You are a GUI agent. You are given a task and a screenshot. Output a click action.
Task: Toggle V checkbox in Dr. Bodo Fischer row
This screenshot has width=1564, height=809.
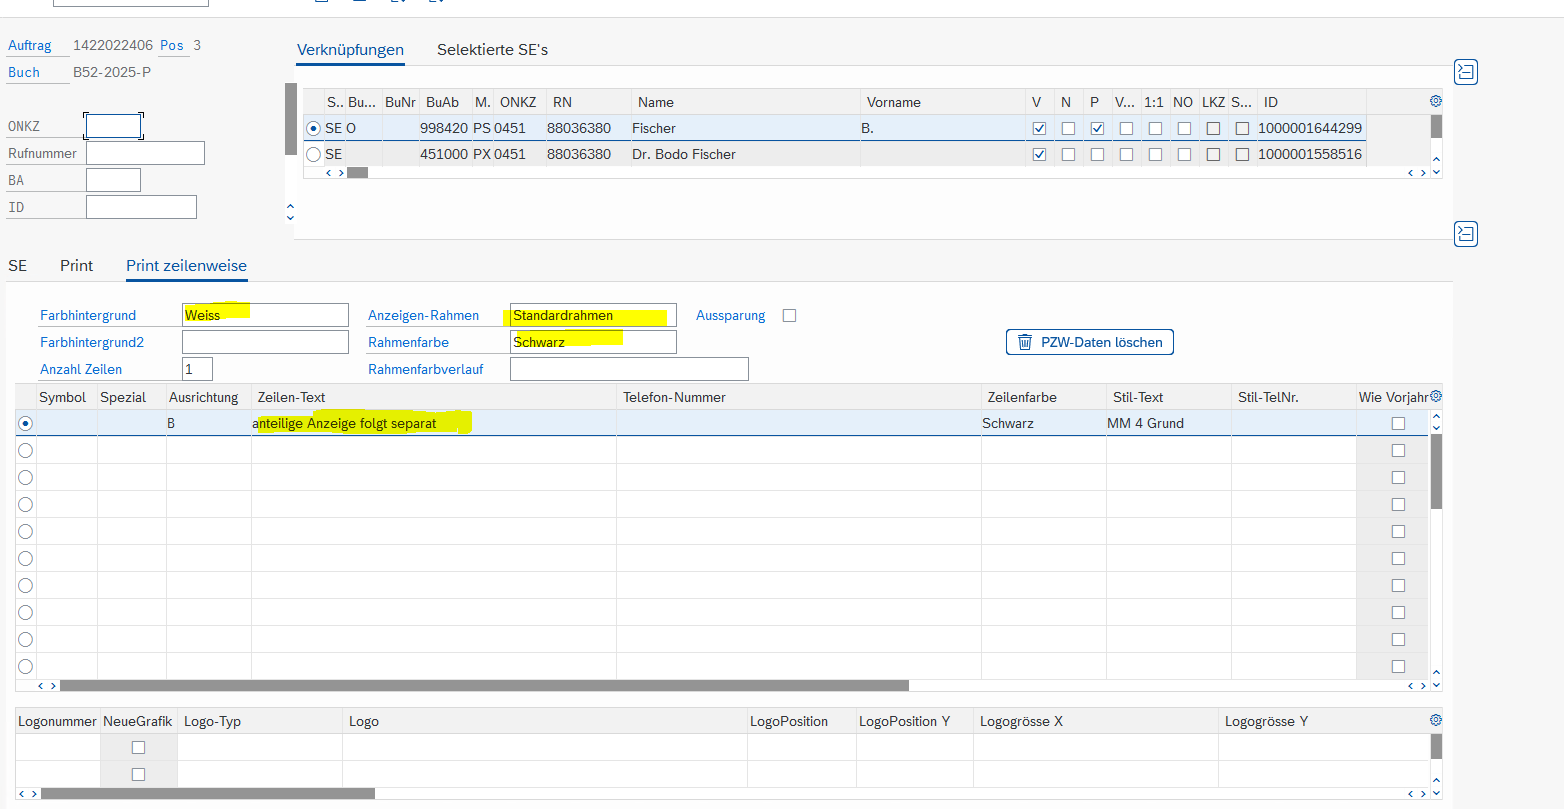coord(1039,154)
